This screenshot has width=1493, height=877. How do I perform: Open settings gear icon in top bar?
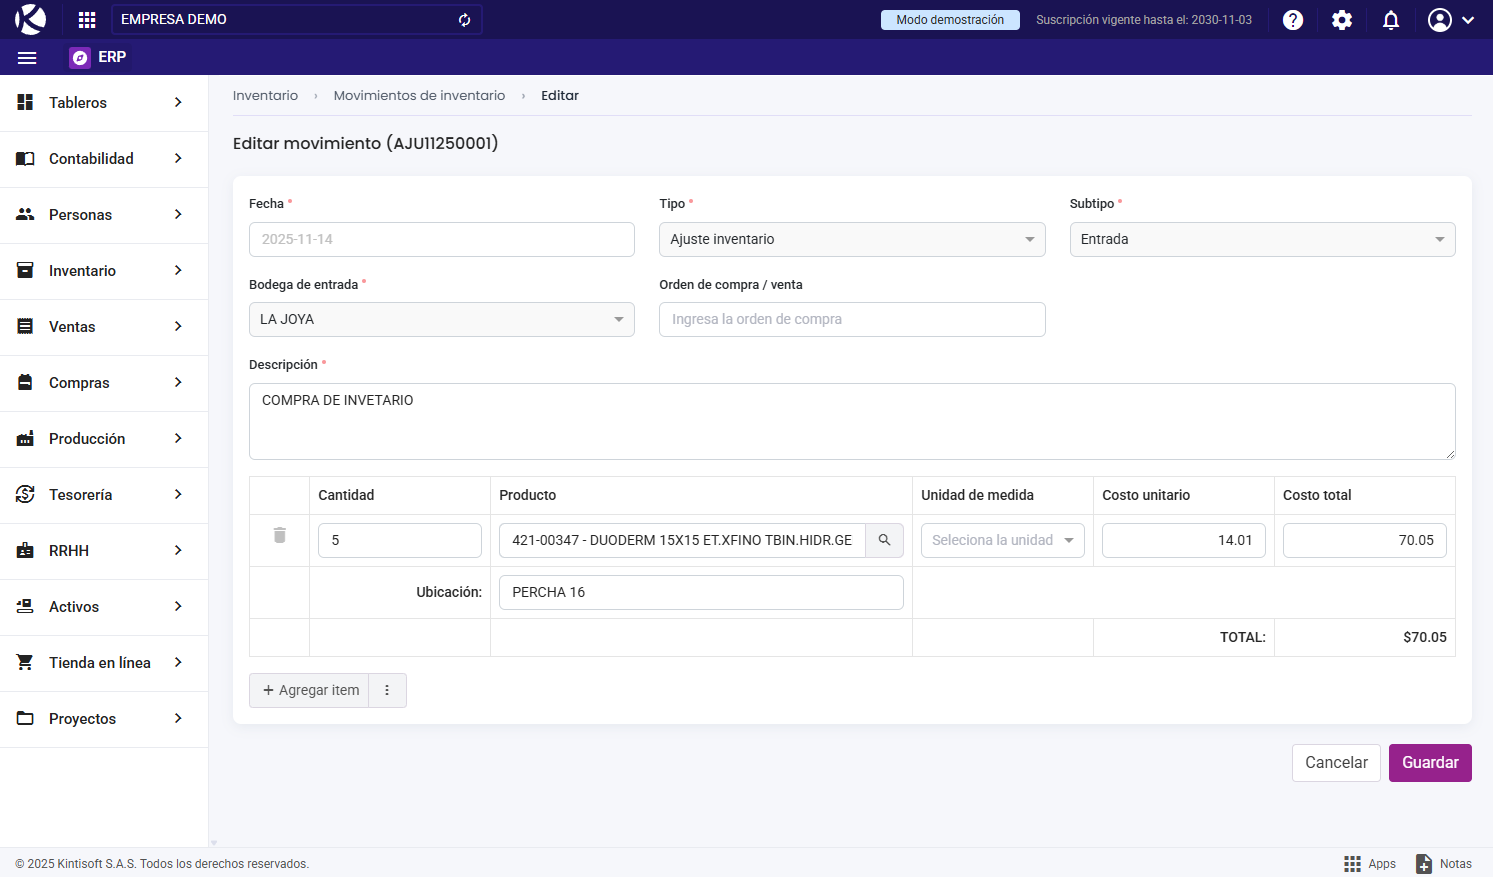[1342, 20]
